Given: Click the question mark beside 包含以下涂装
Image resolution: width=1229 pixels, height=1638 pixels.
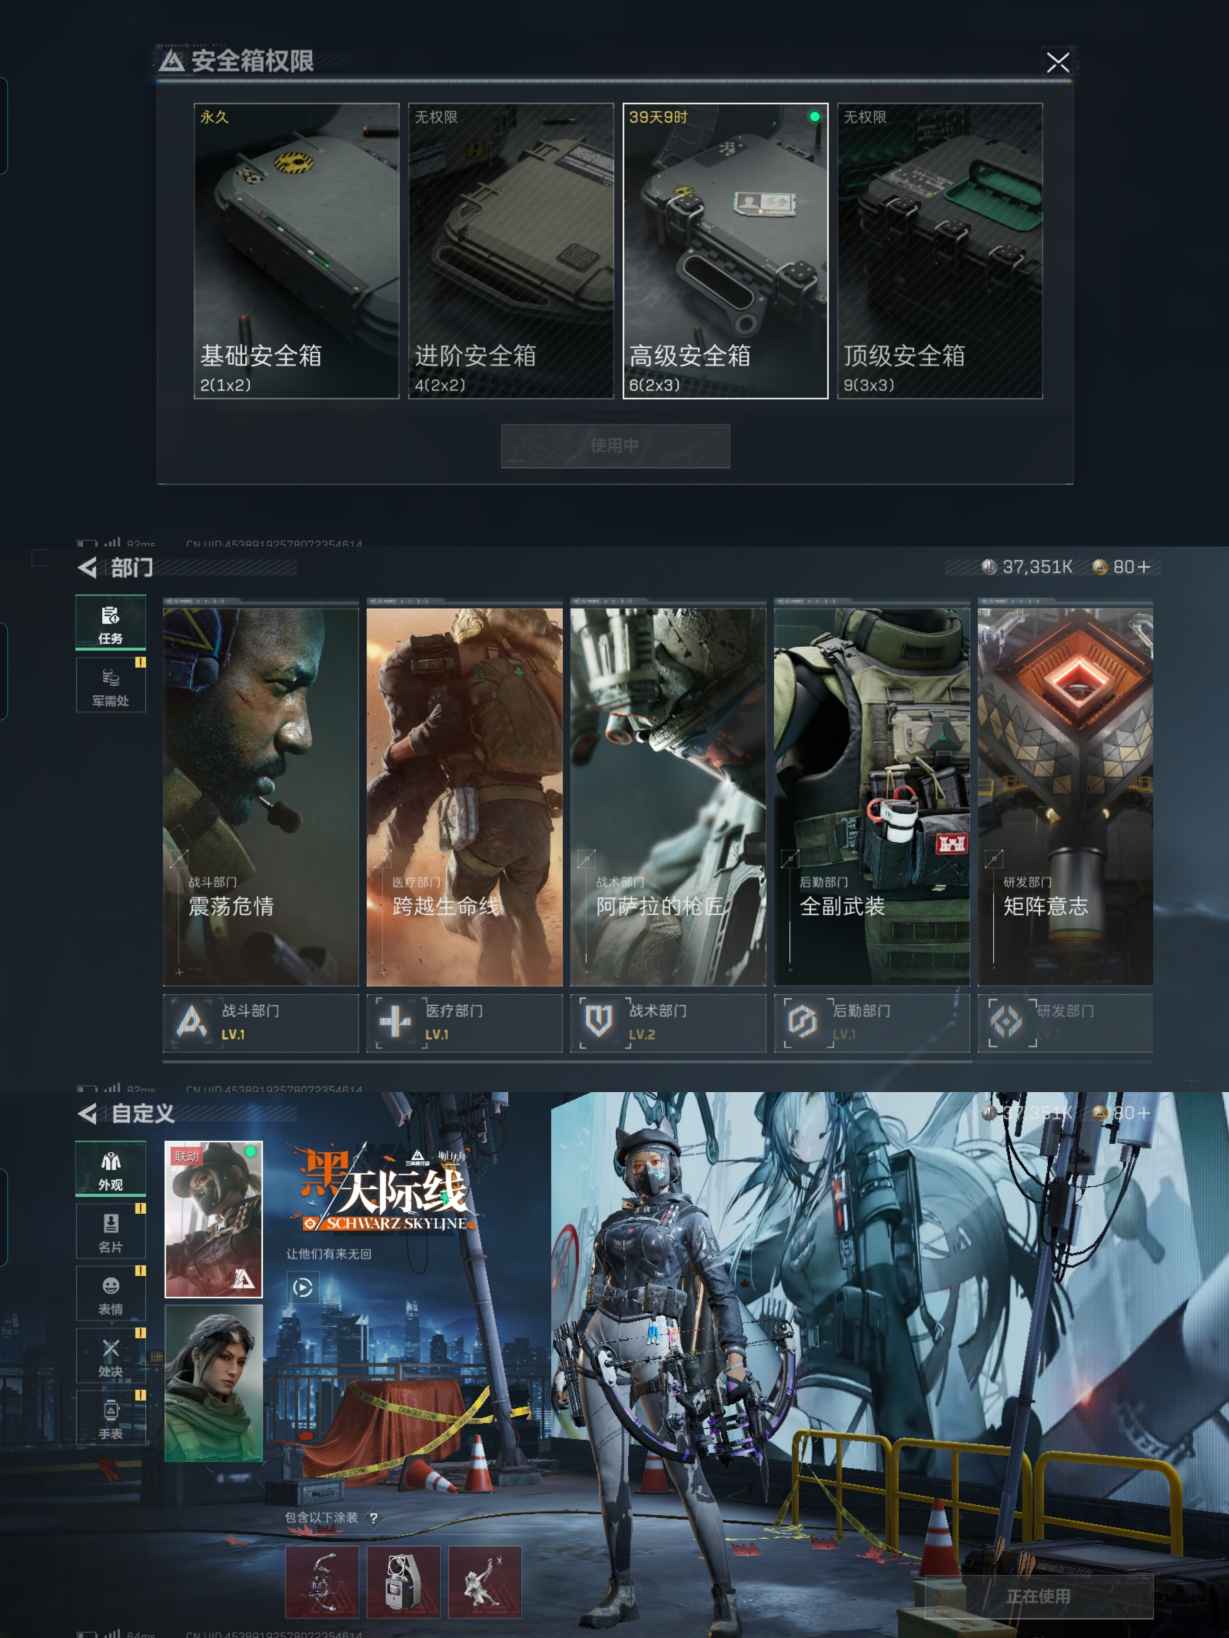Looking at the screenshot, I should (x=374, y=1518).
